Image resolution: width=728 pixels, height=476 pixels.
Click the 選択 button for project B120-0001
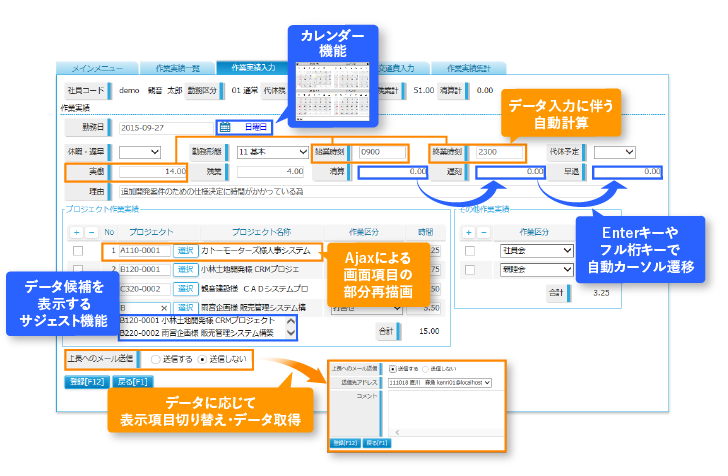(185, 269)
